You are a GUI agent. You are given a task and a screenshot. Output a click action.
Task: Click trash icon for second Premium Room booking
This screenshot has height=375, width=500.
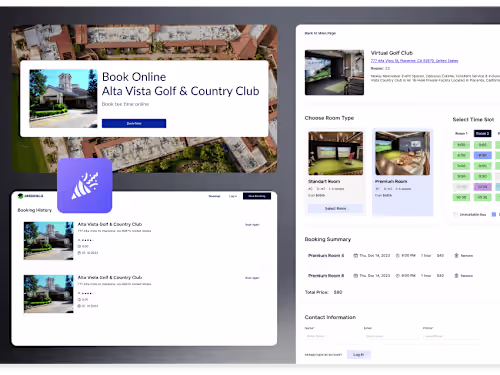coord(456,276)
